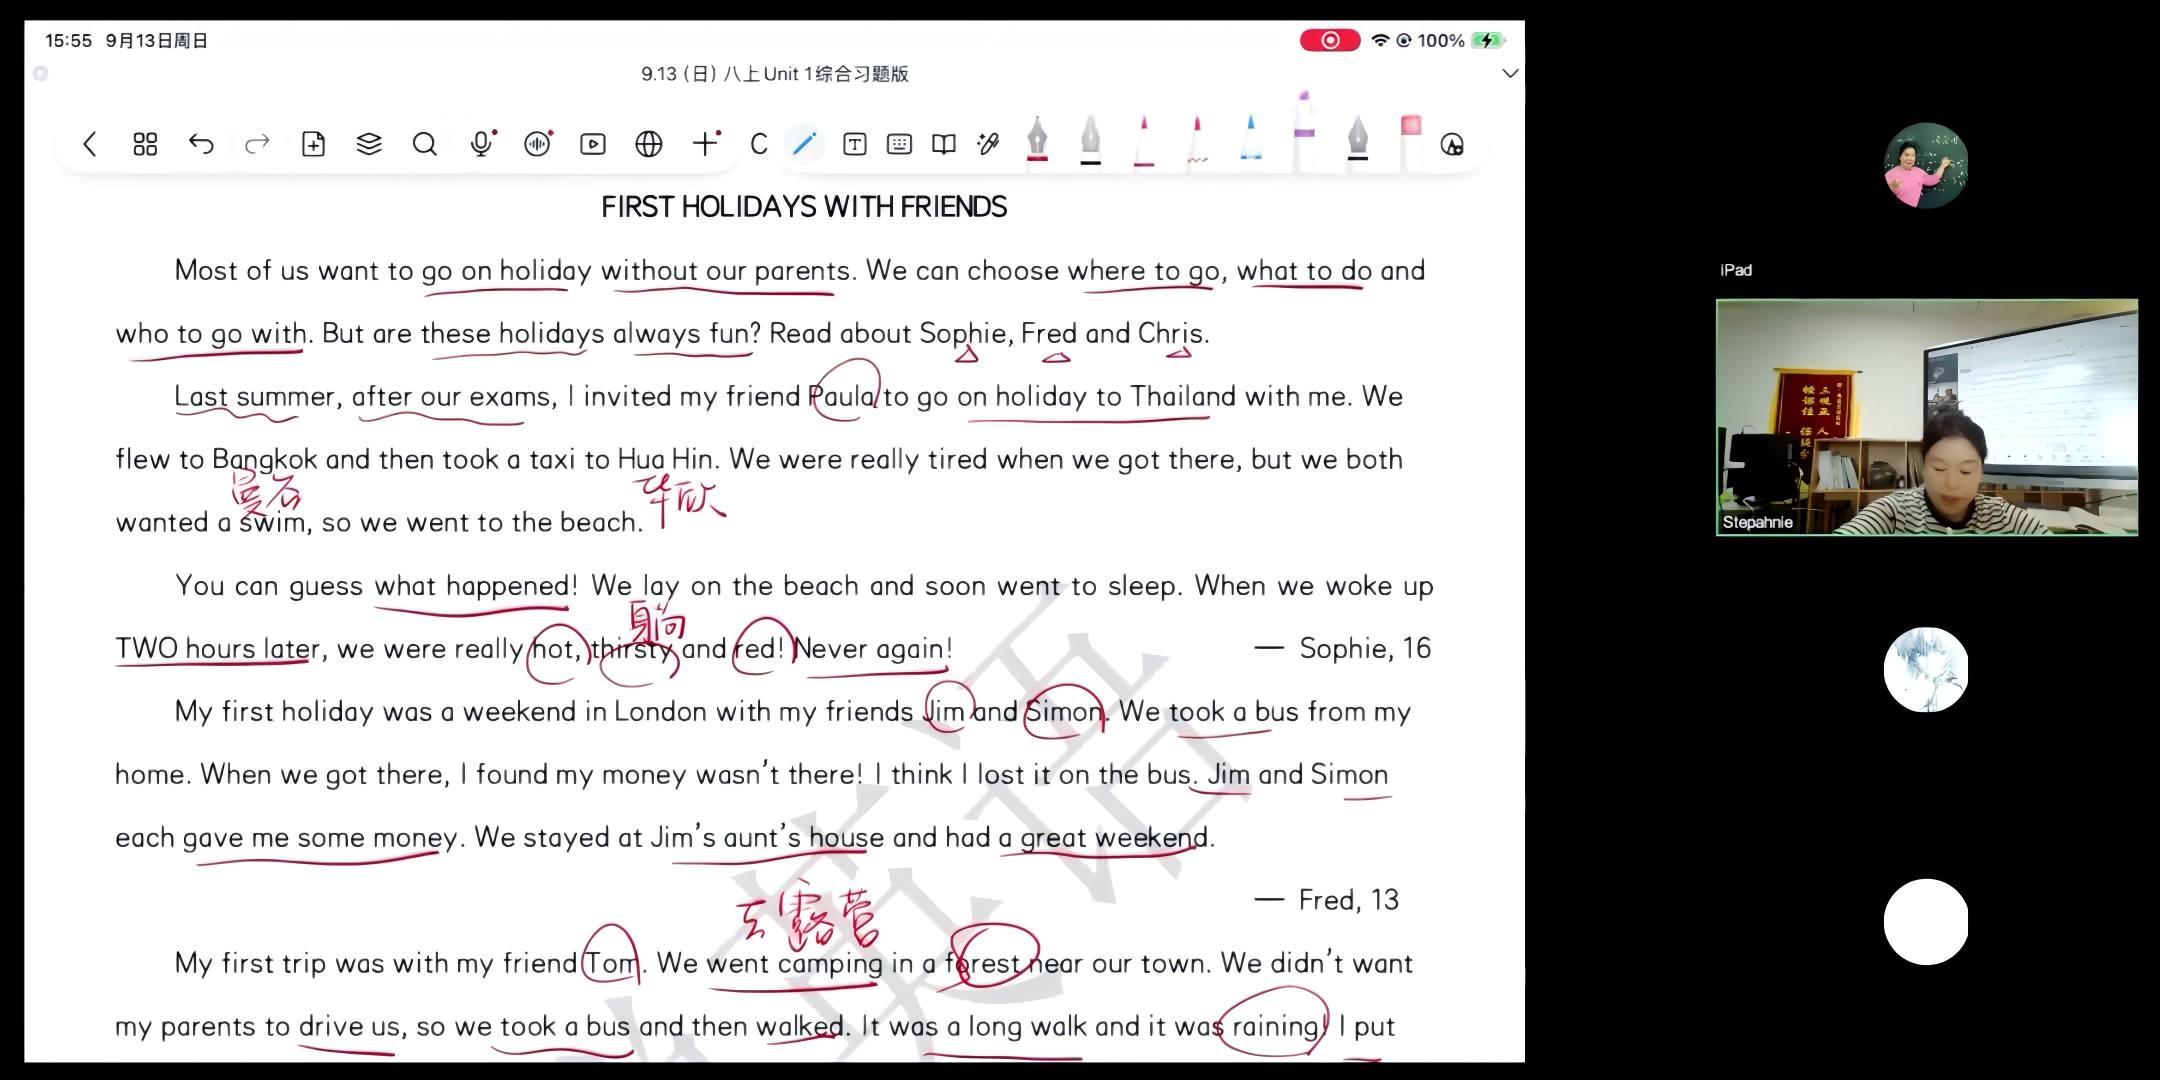This screenshot has height=1080, width=2160.
Task: Select the active blue pen mode
Action: pos(804,144)
